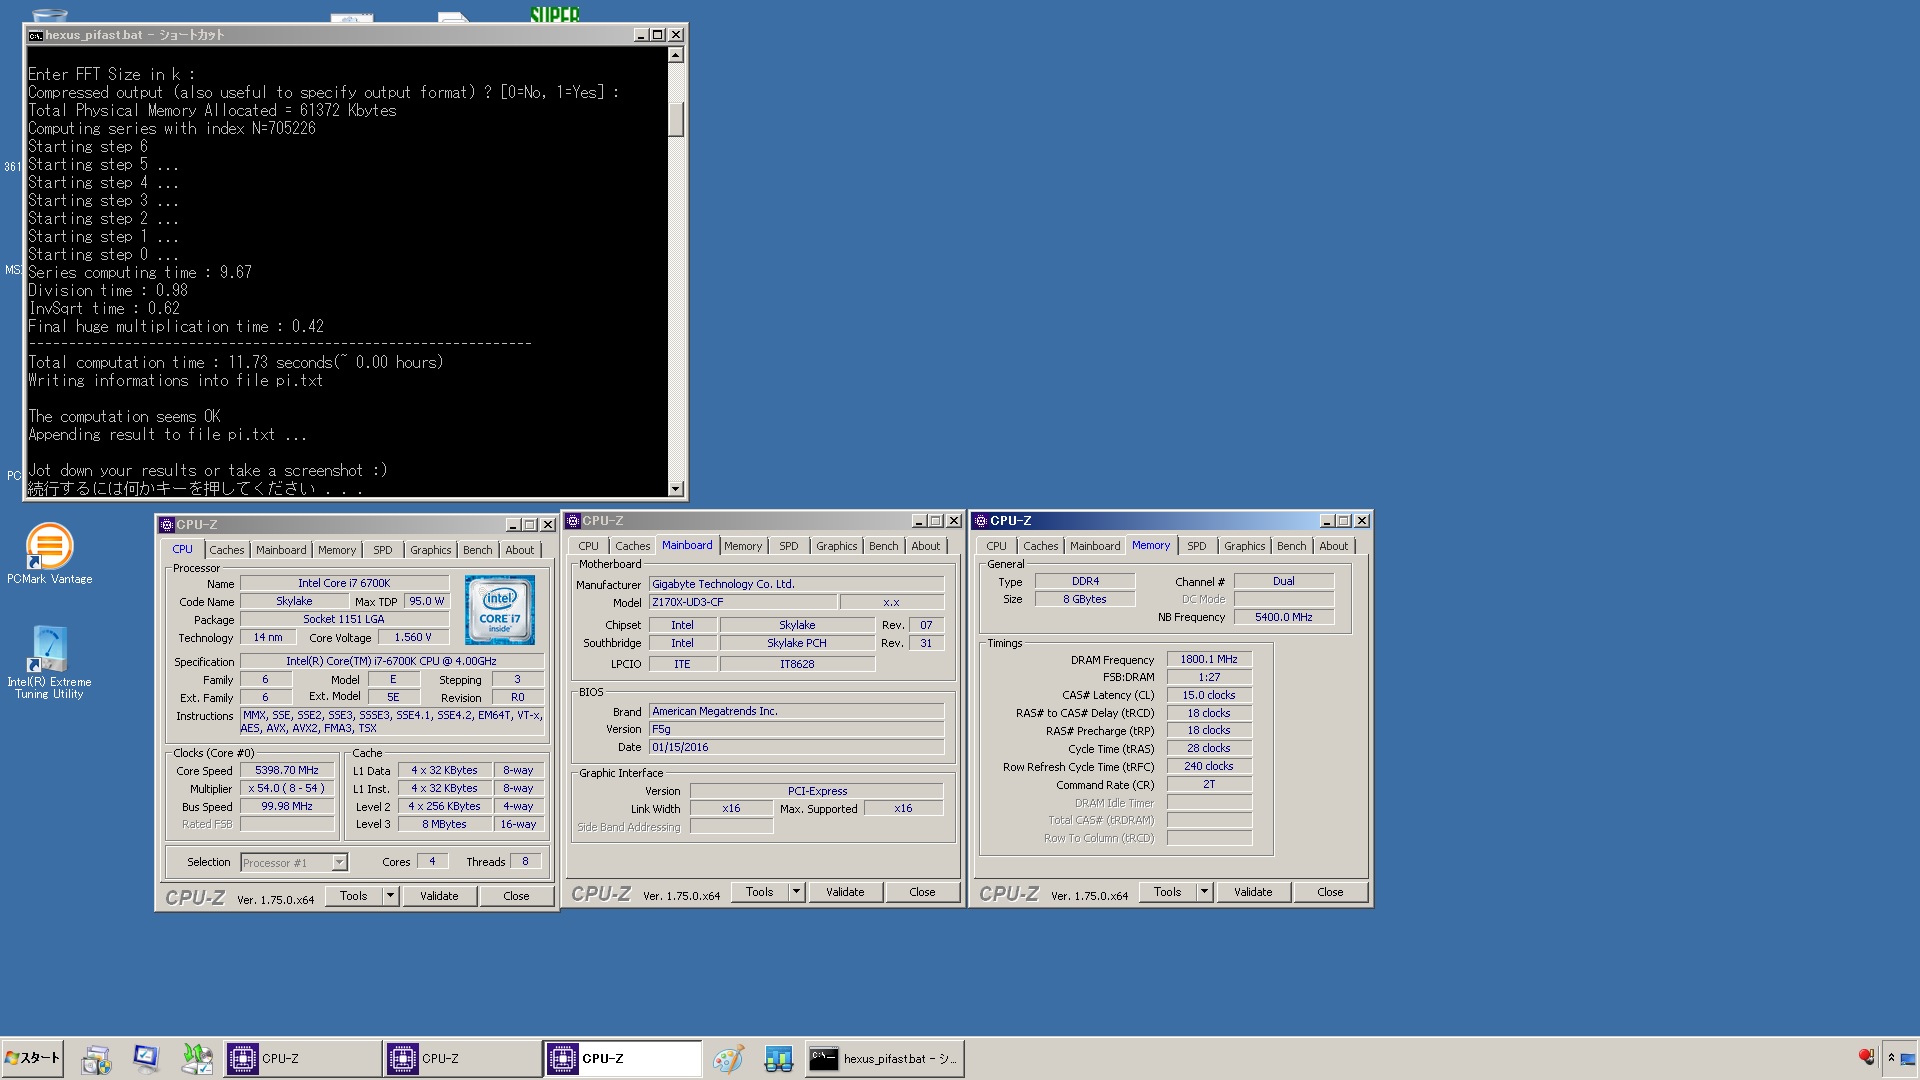
Task: Select Memory tab in CPU-Z Gigabyte mainboard window
Action: [x=743, y=546]
